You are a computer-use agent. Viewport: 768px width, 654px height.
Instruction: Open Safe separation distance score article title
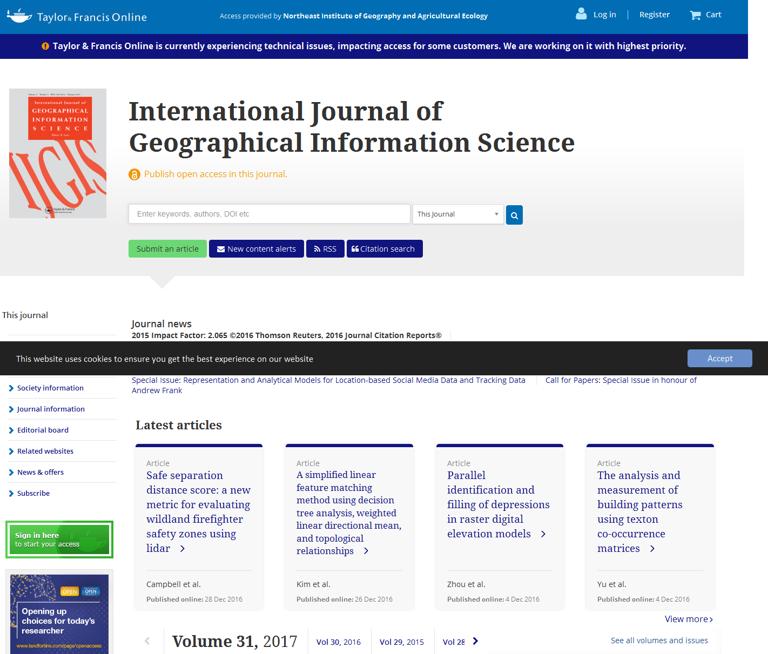click(198, 511)
